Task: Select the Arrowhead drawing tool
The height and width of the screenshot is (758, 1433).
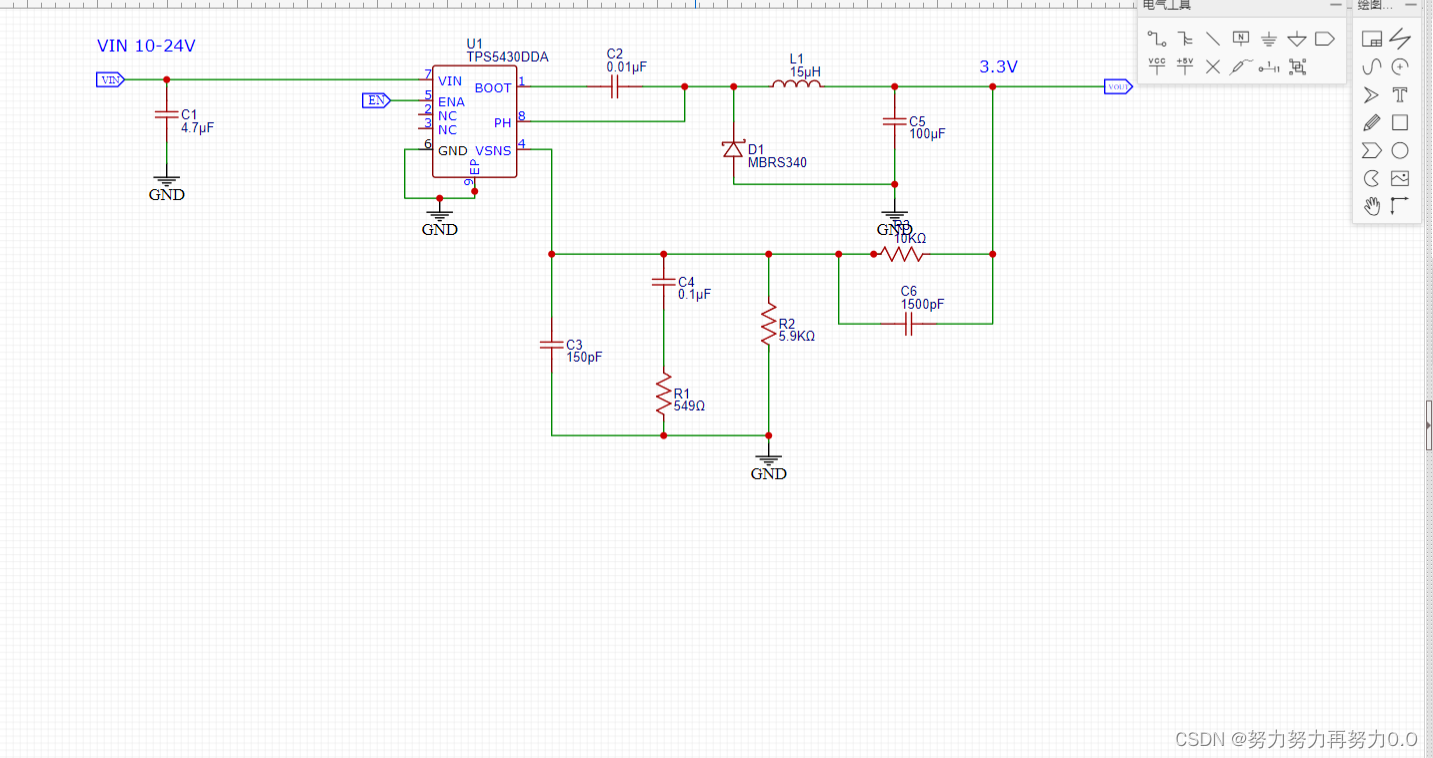Action: (1372, 95)
